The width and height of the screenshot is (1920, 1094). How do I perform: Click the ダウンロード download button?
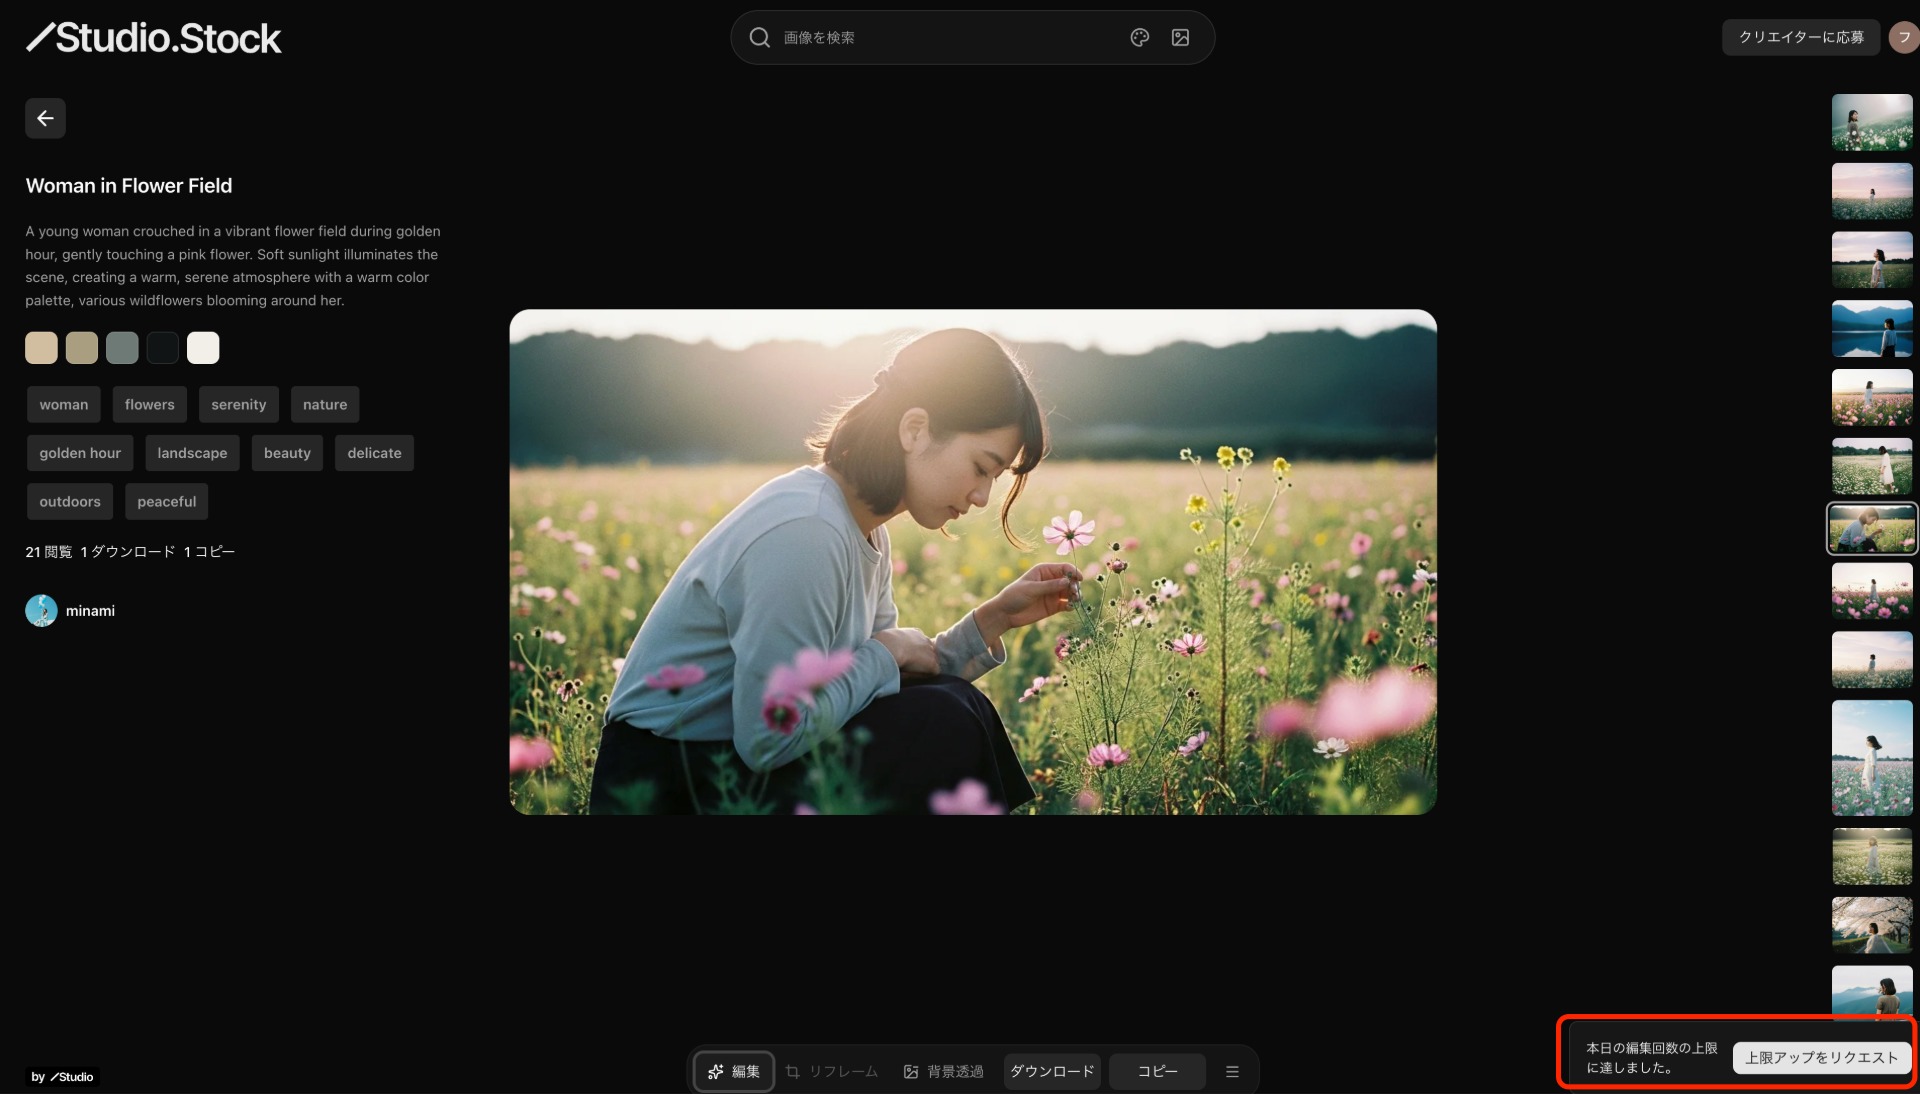coord(1052,1071)
